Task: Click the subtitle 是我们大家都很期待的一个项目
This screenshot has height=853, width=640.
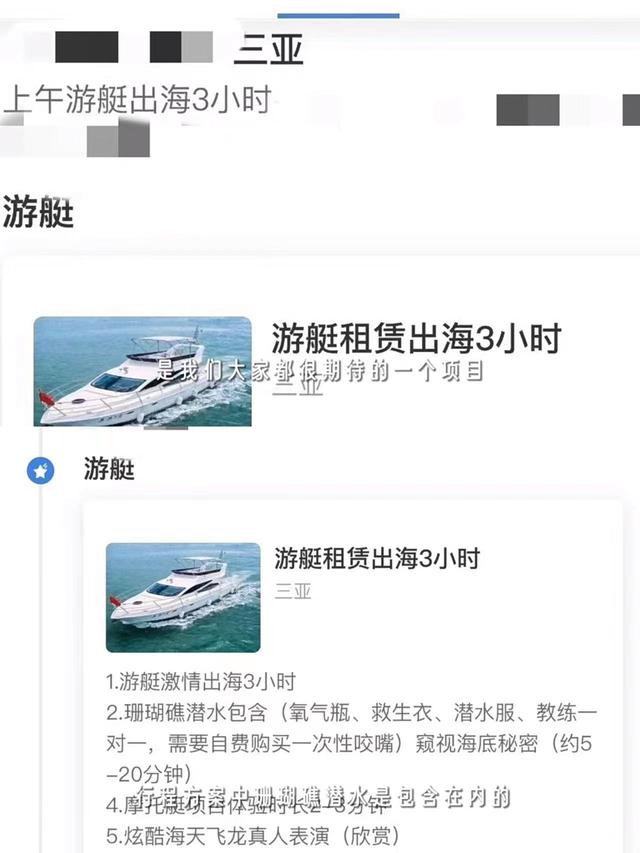Action: click(x=320, y=371)
